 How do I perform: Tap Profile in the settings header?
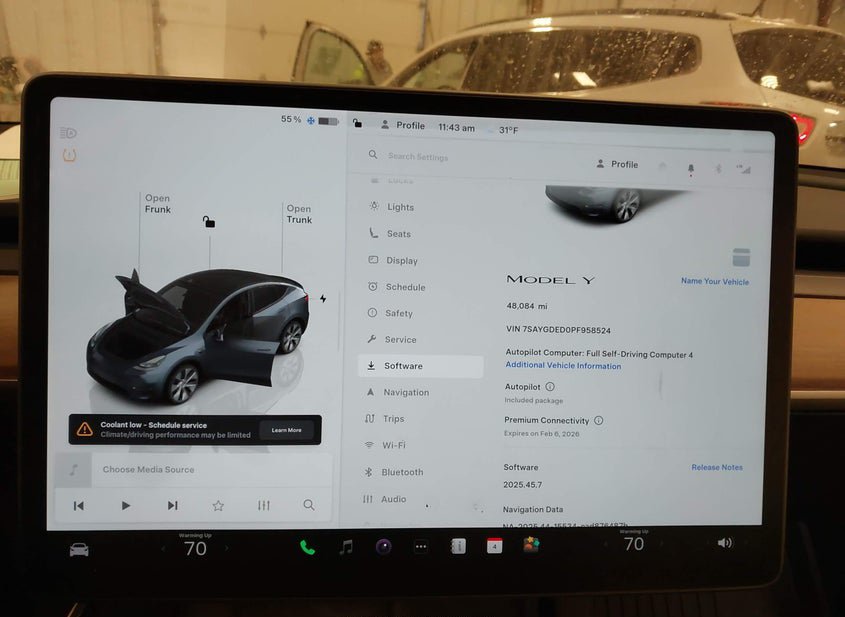pos(617,164)
